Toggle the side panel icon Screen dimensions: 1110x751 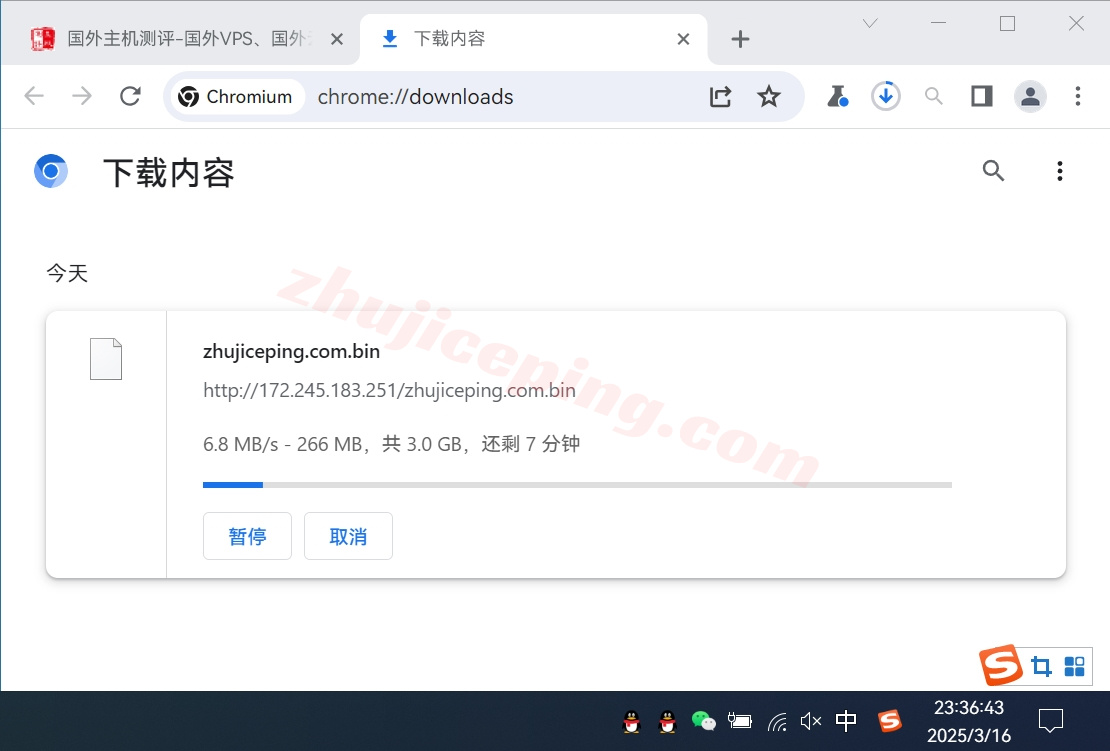point(982,96)
